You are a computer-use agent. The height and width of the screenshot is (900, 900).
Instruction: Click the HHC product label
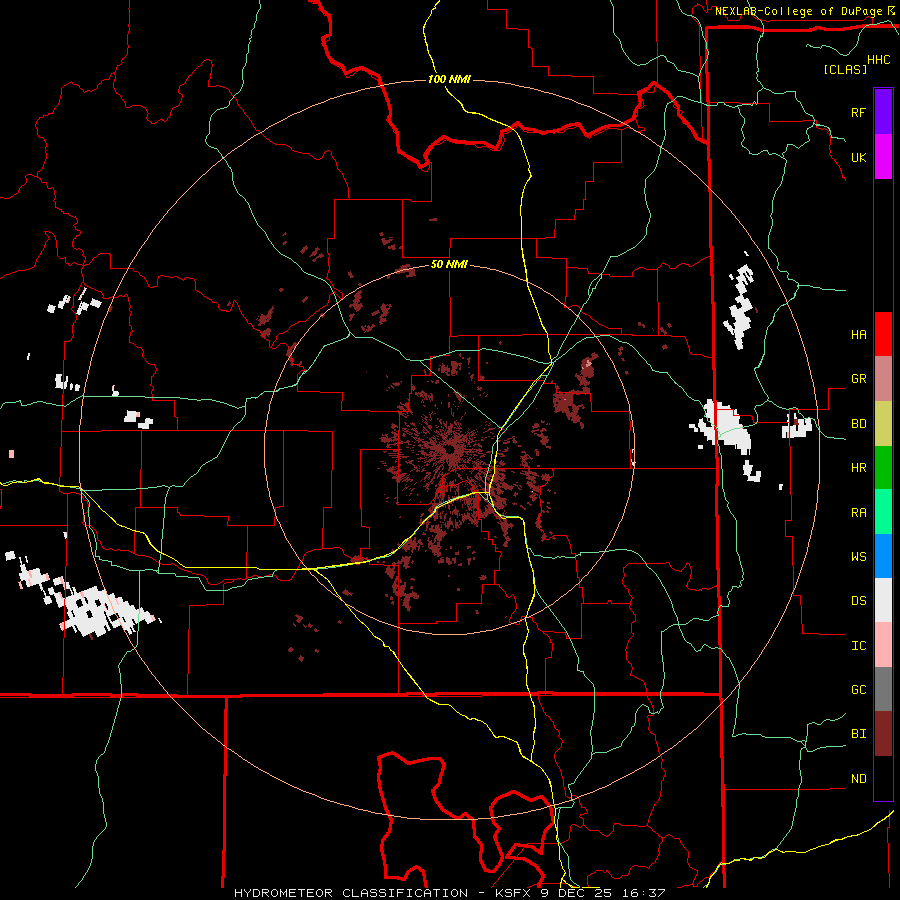[878, 60]
